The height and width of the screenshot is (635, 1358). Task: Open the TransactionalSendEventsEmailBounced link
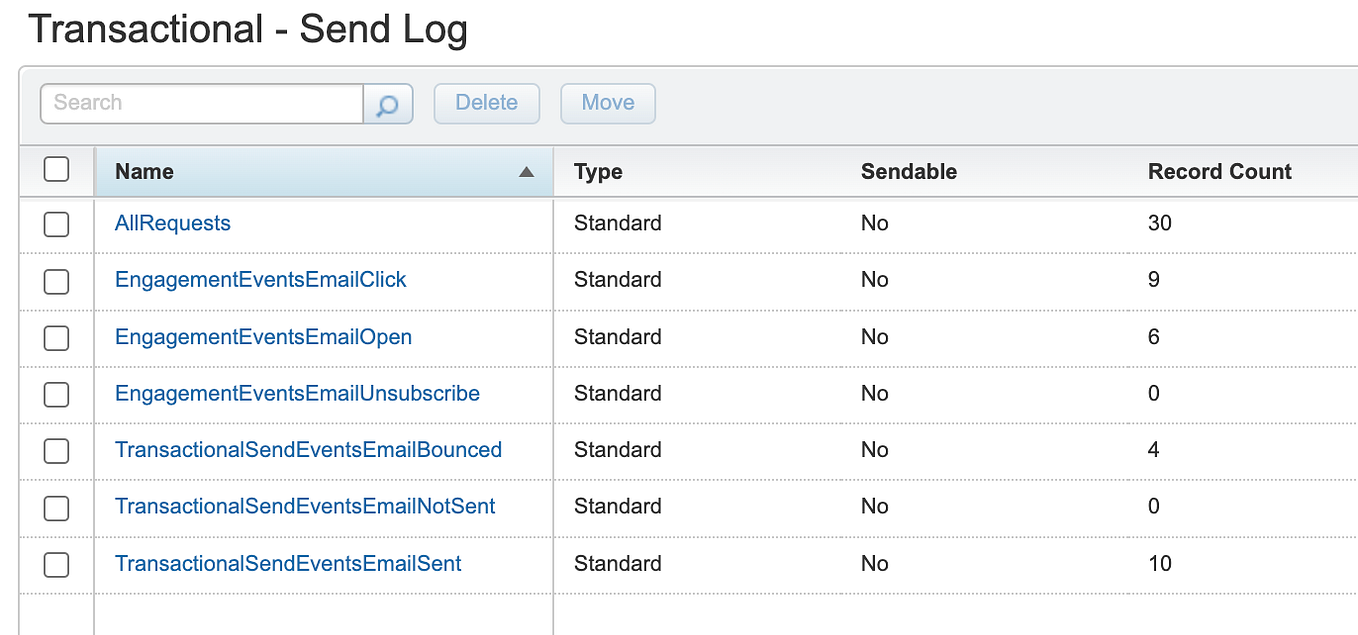[x=308, y=450]
